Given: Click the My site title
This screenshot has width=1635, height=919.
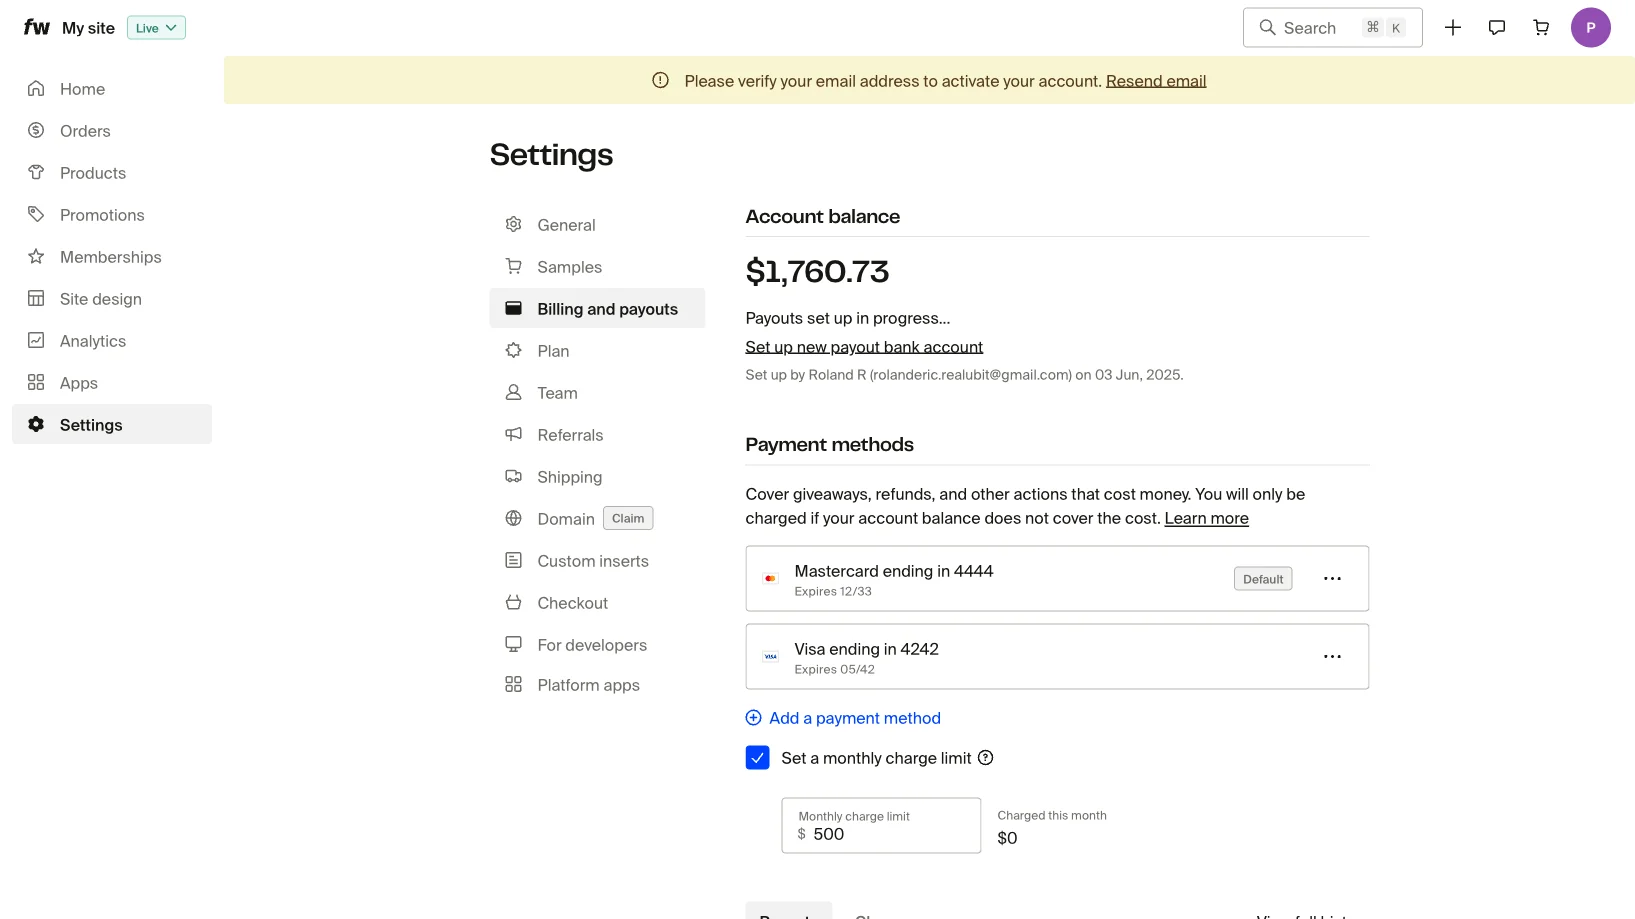Looking at the screenshot, I should click(88, 28).
